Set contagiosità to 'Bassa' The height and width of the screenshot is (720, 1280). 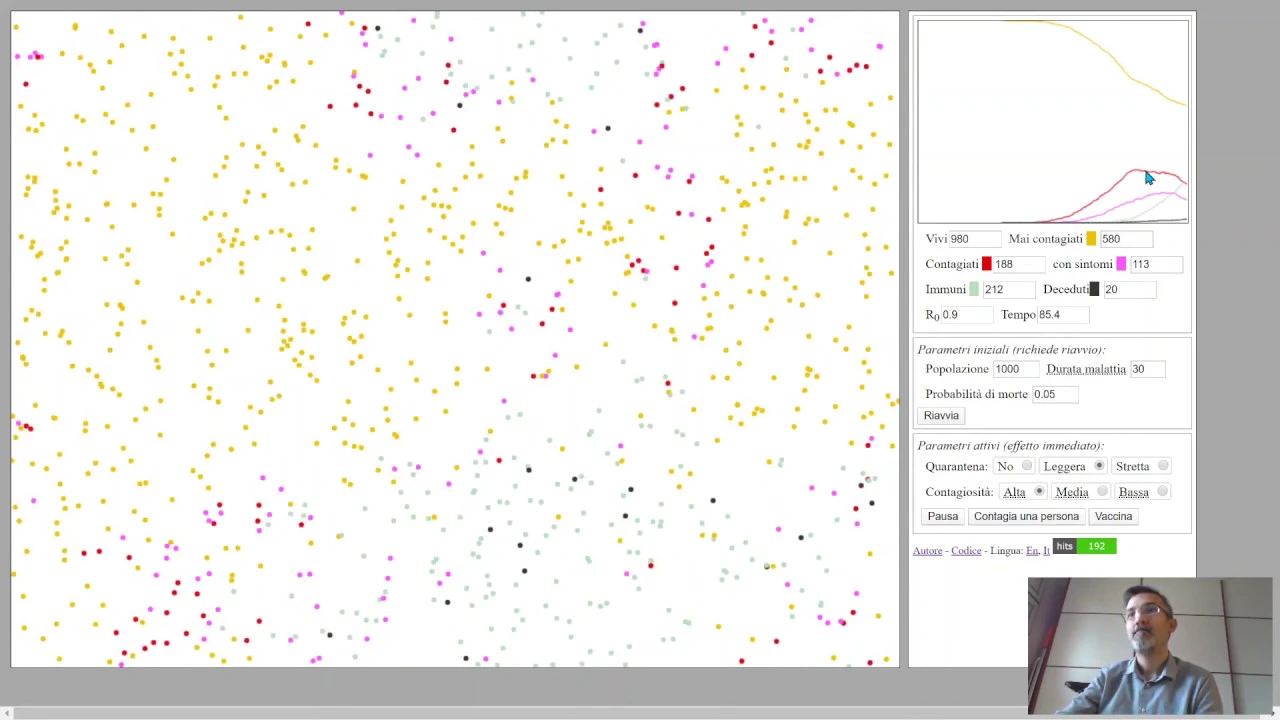(1162, 492)
